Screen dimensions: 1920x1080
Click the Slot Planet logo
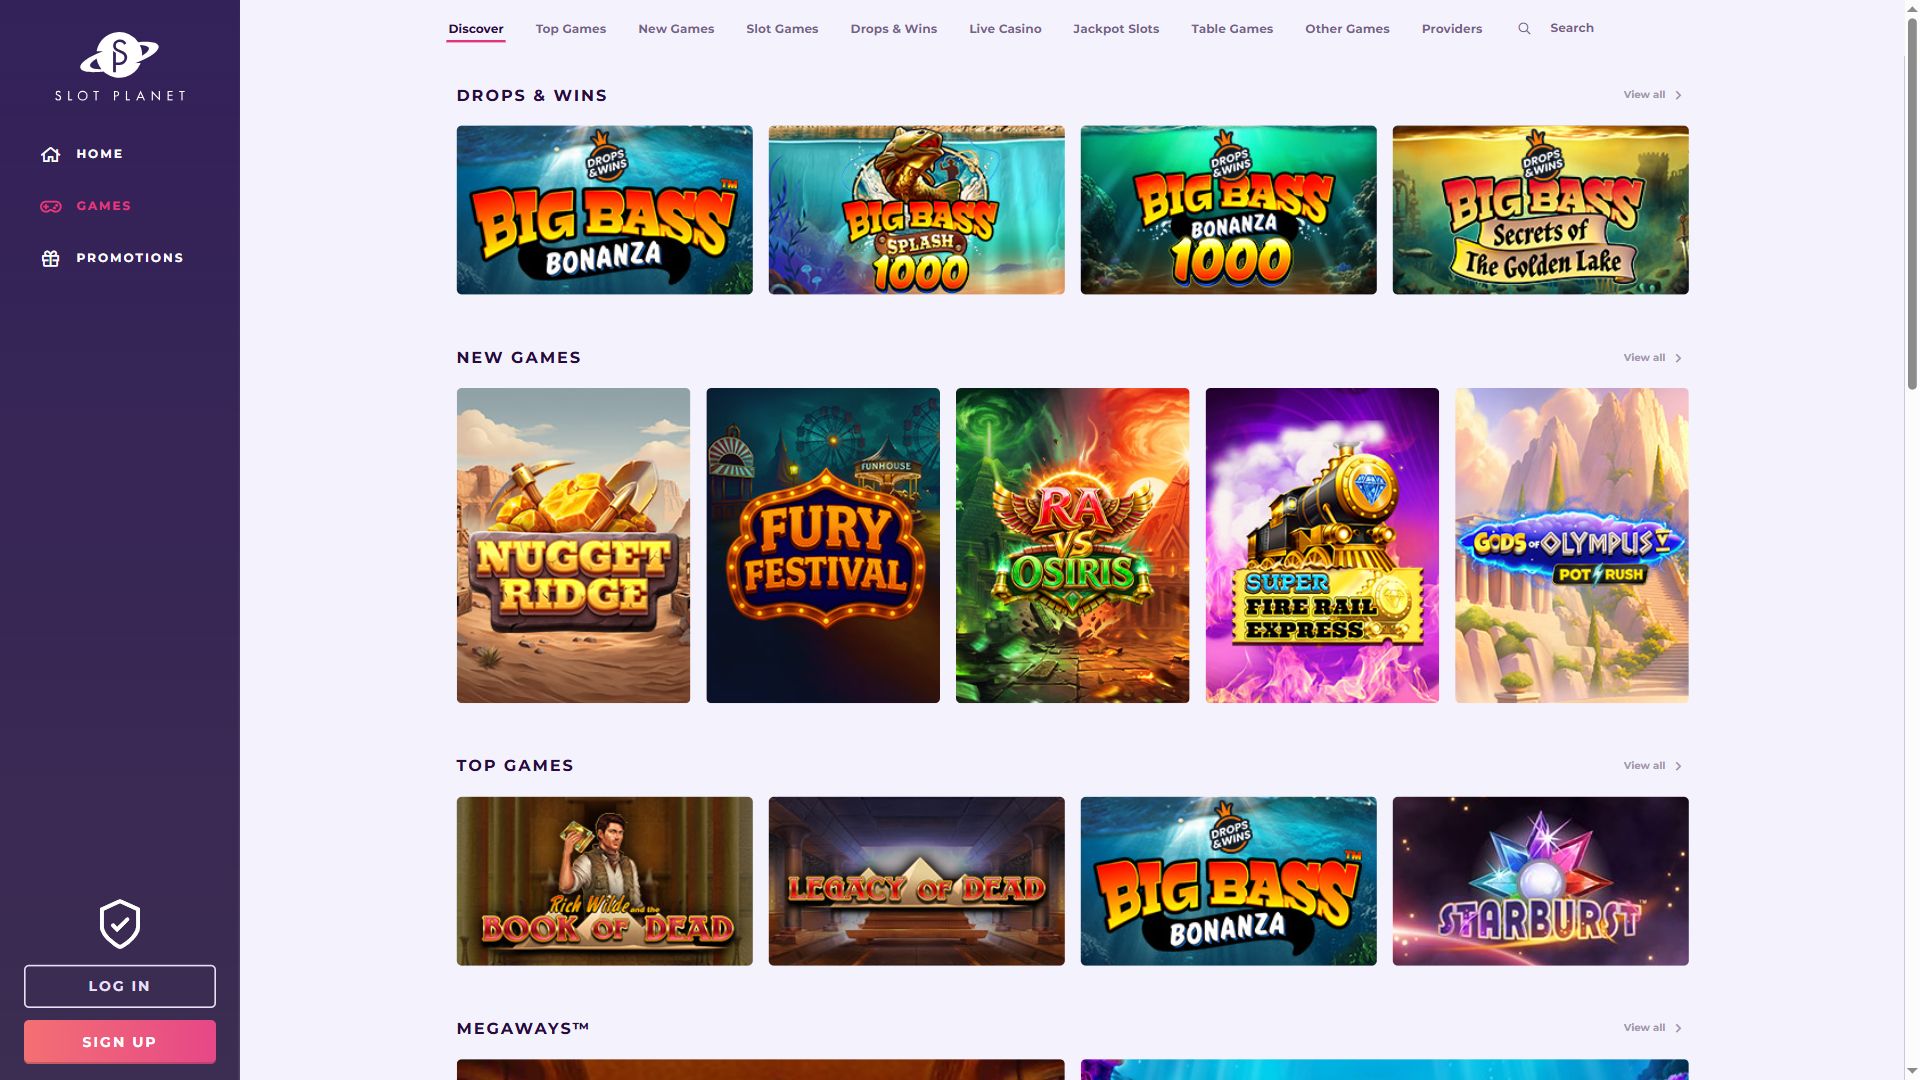pos(120,67)
